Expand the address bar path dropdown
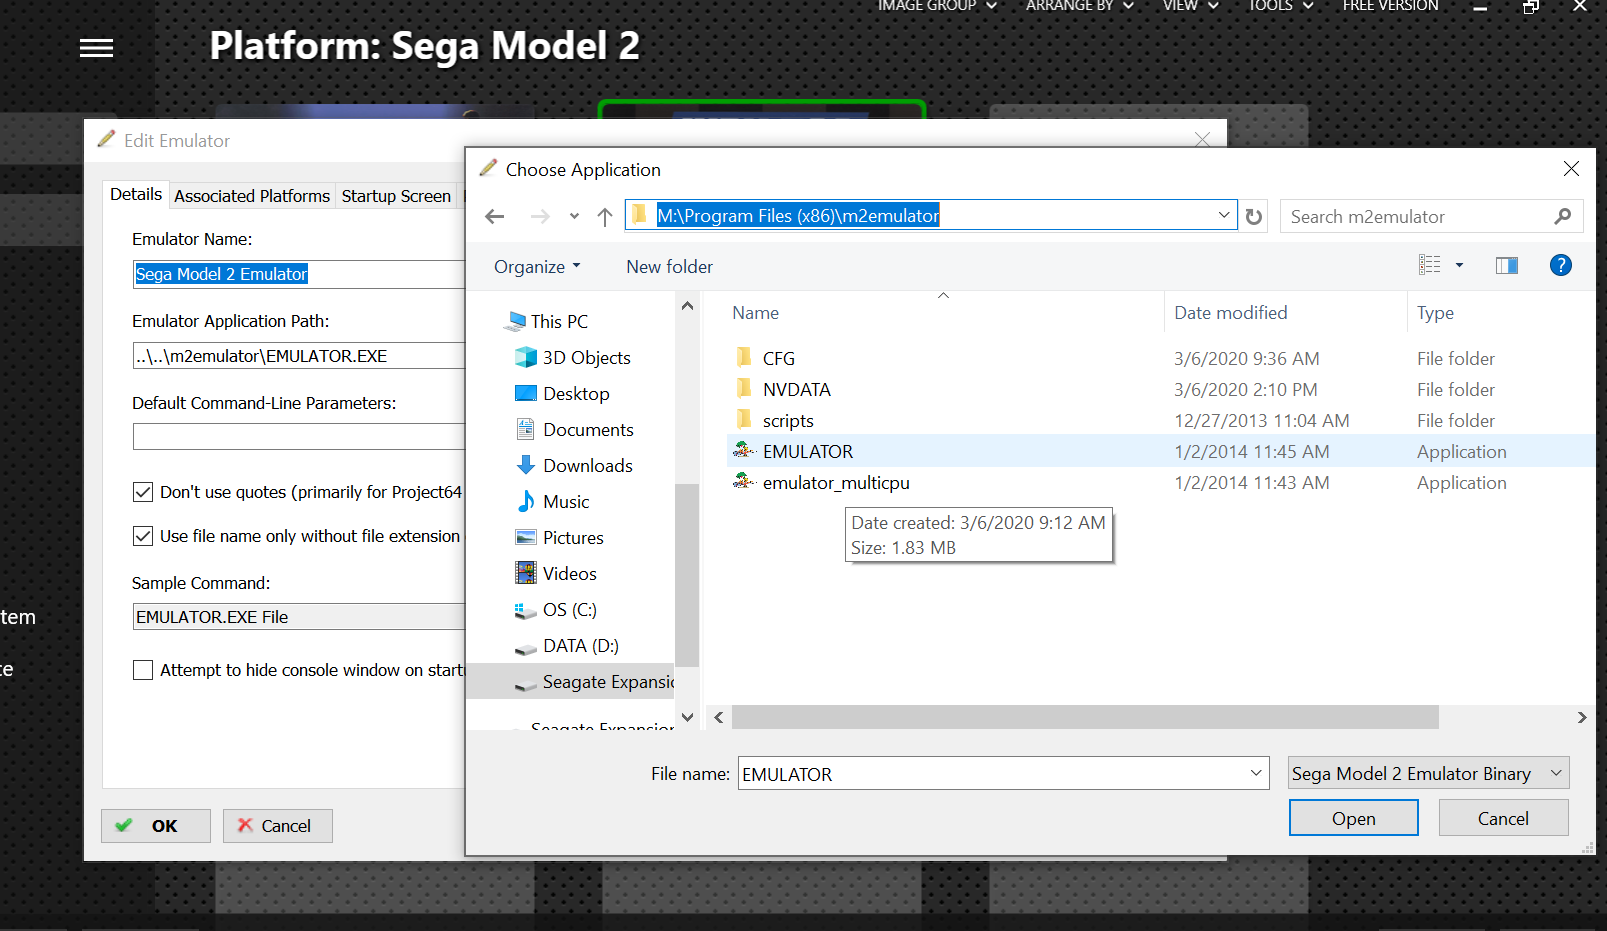1607x931 pixels. 1223,215
